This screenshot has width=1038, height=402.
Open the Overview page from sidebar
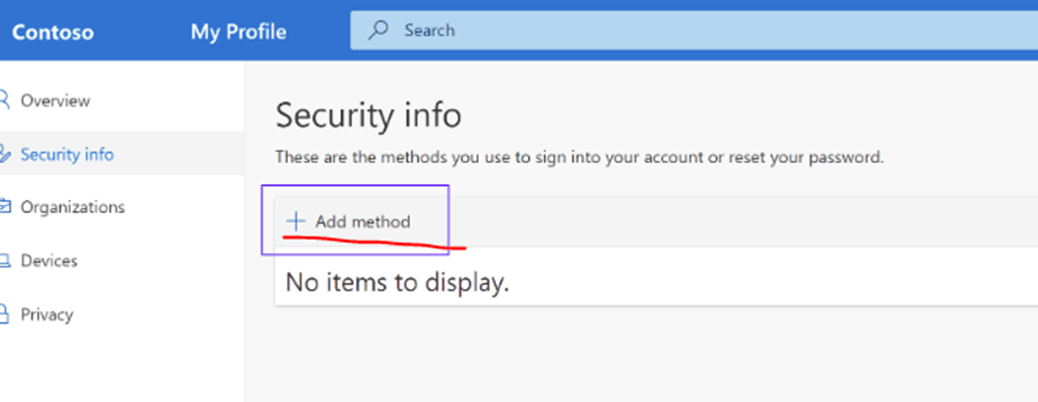[56, 101]
